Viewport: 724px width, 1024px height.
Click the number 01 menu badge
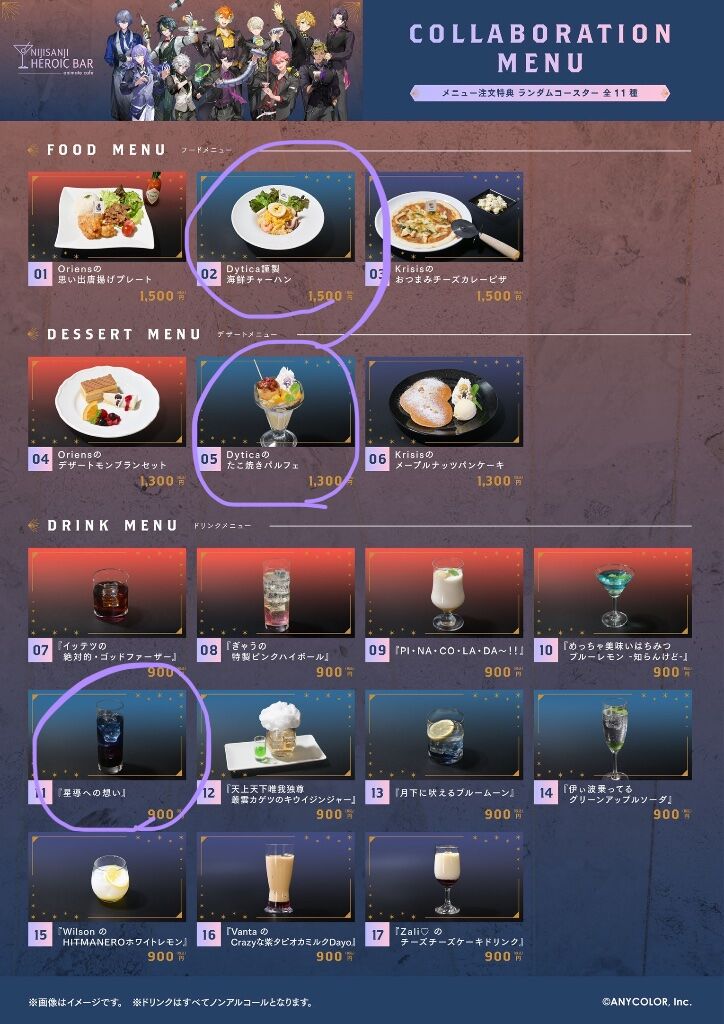[40, 274]
